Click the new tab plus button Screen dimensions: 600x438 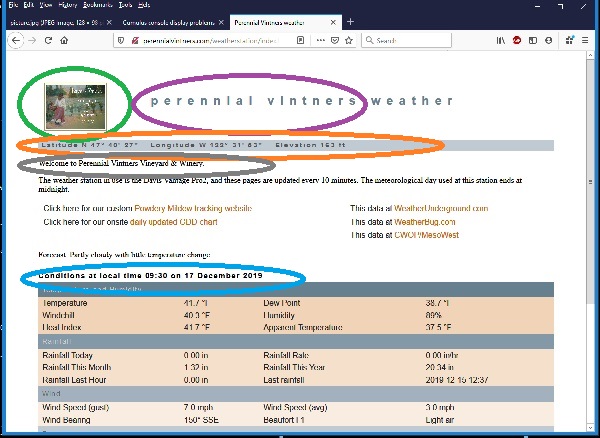pos(350,21)
